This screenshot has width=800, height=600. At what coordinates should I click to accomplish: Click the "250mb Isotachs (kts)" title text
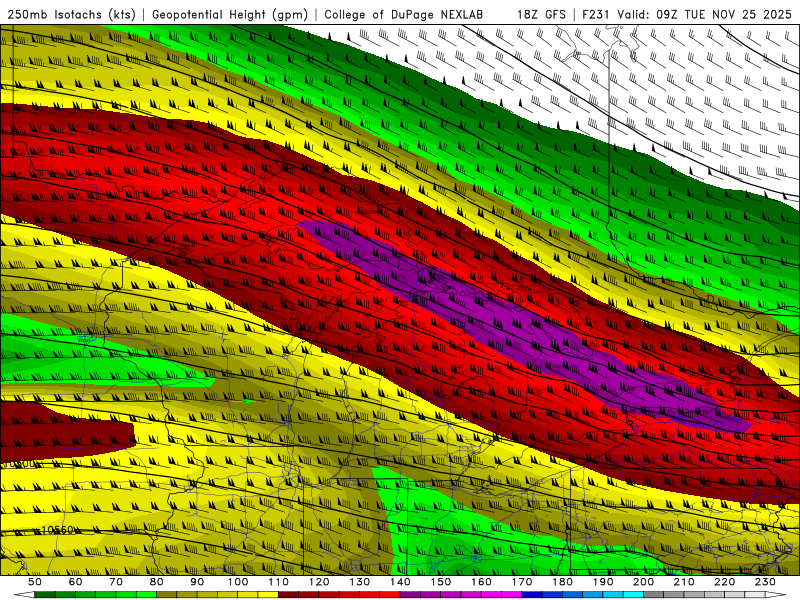click(x=71, y=14)
